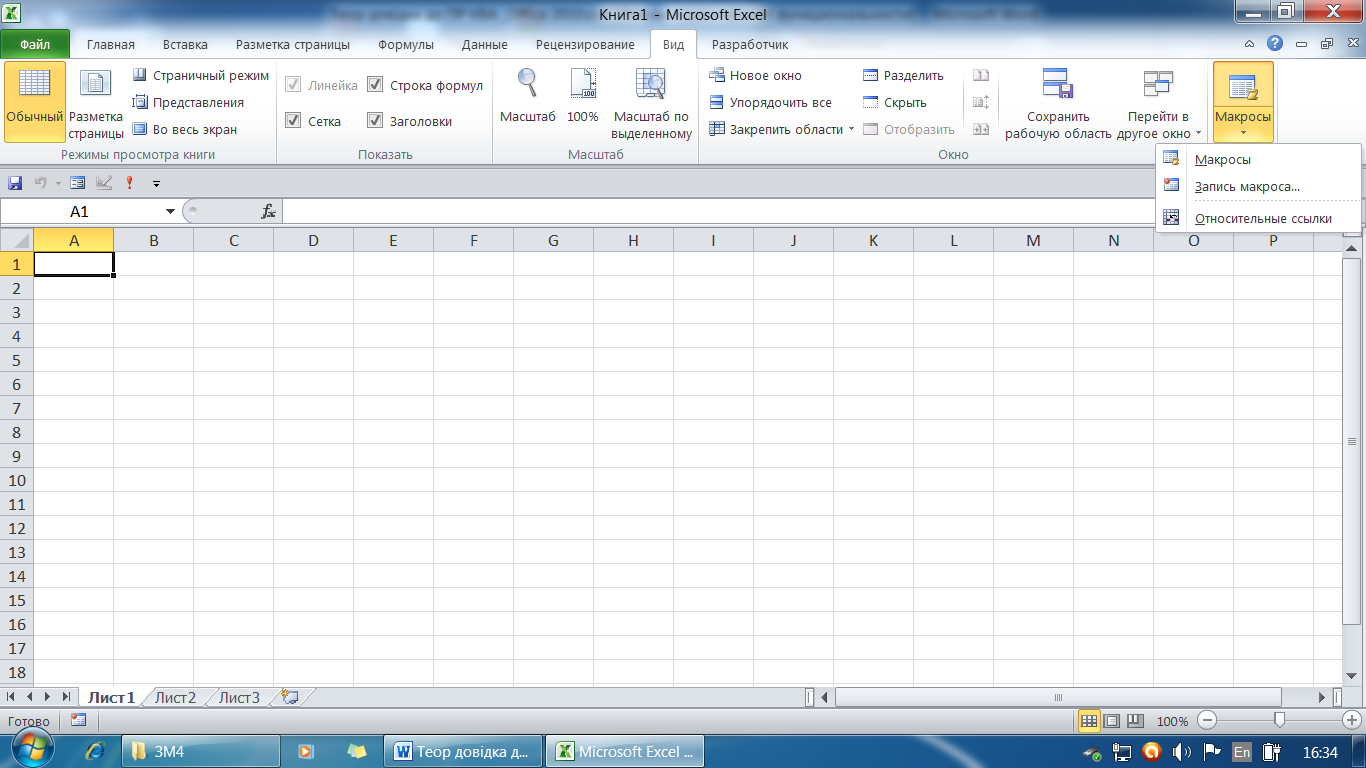The width and height of the screenshot is (1366, 768).
Task: Open the Name Box dropdown arrow
Action: click(x=170, y=212)
